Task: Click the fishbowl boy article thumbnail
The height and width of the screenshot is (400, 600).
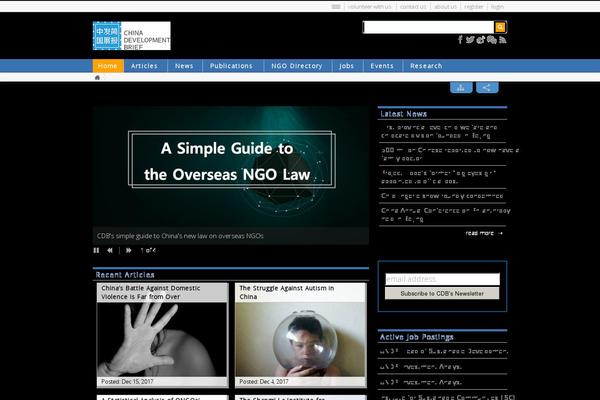Action: 300,340
